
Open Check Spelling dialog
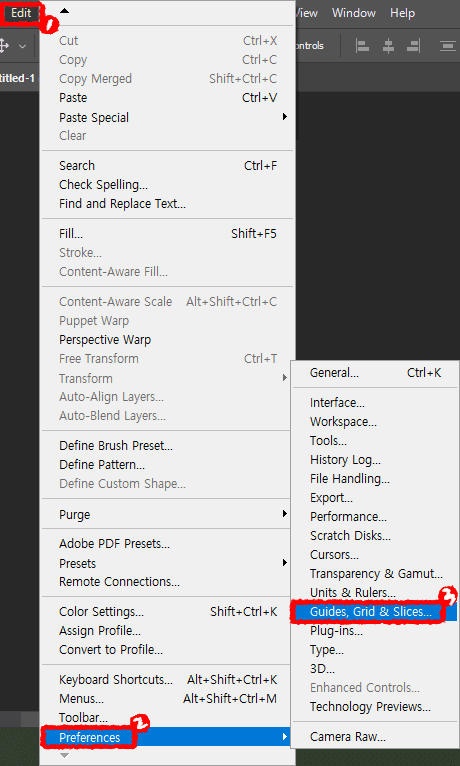(167, 185)
